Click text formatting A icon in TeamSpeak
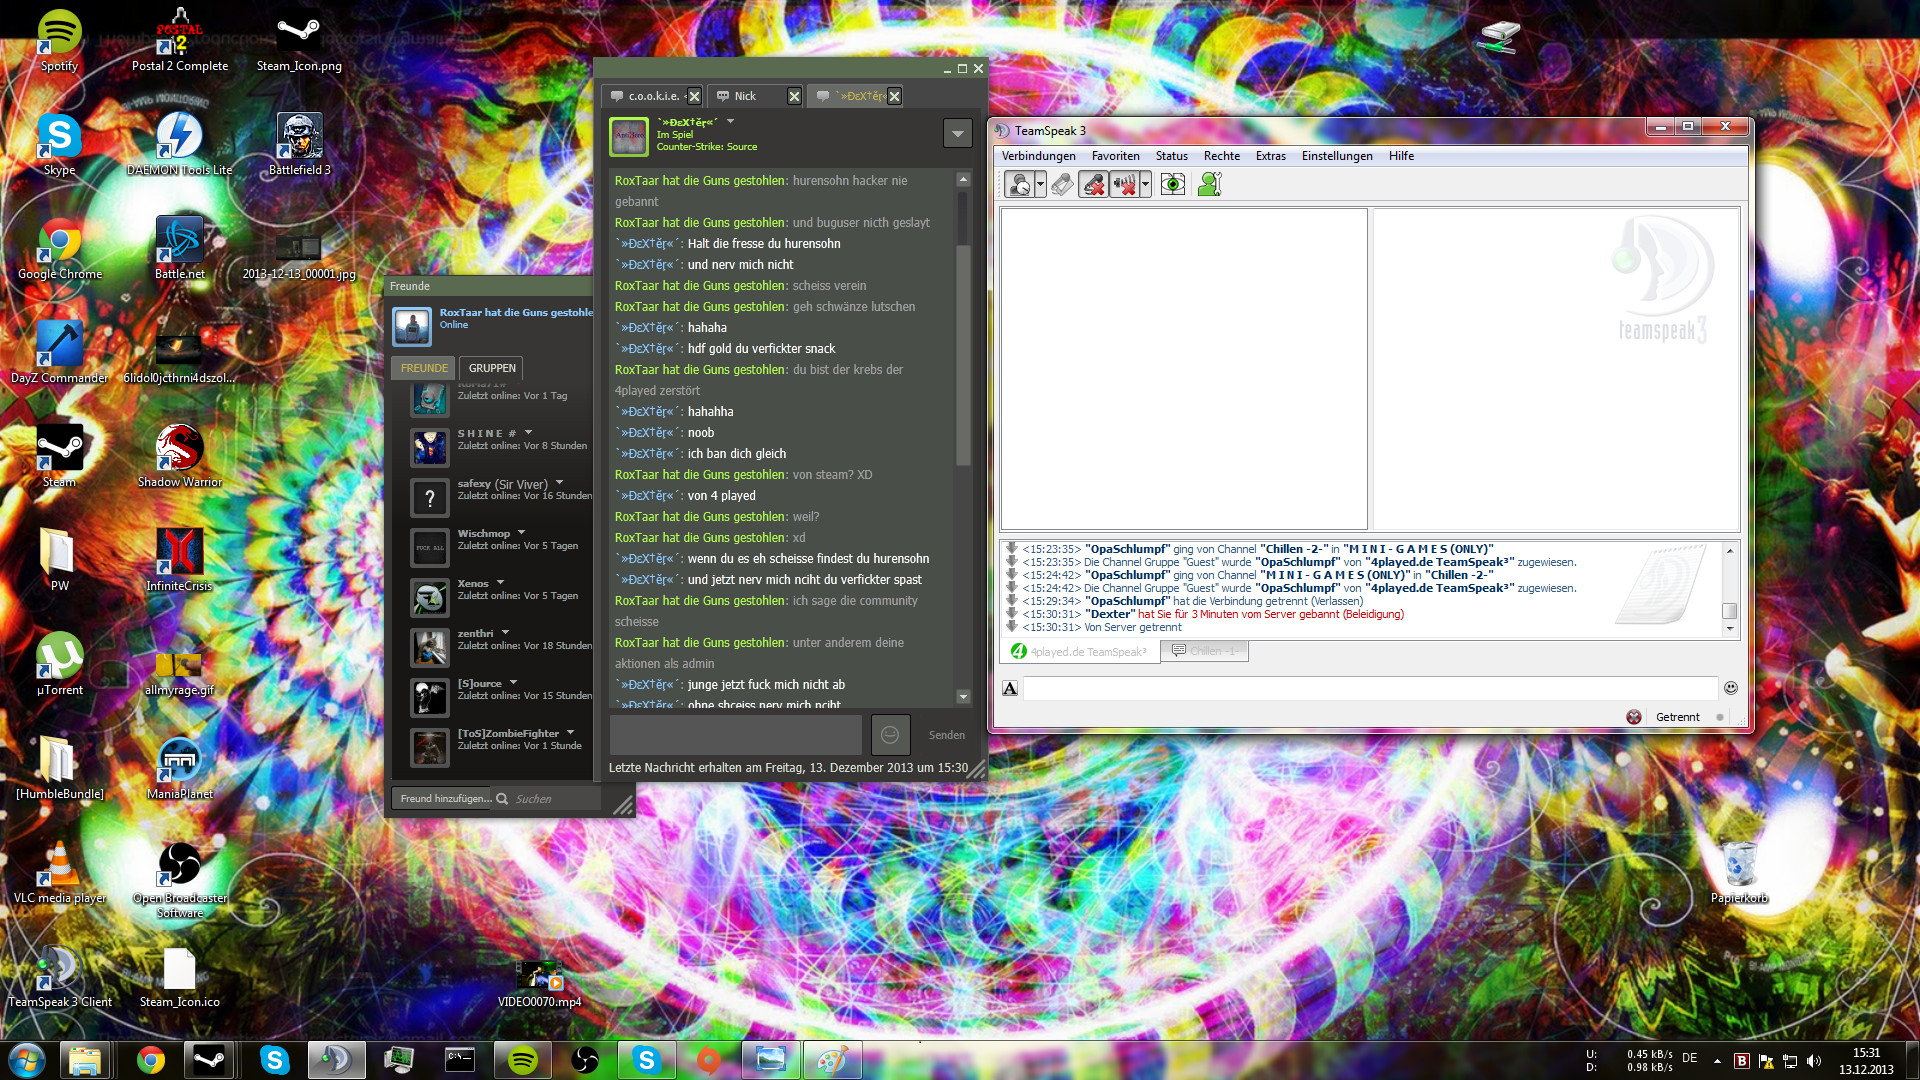 (x=1010, y=688)
